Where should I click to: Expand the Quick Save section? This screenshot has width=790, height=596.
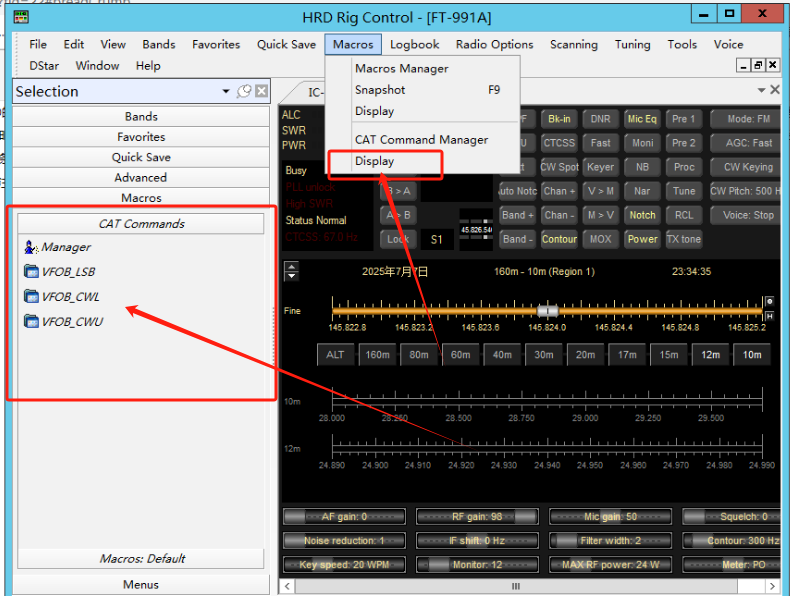tap(141, 157)
